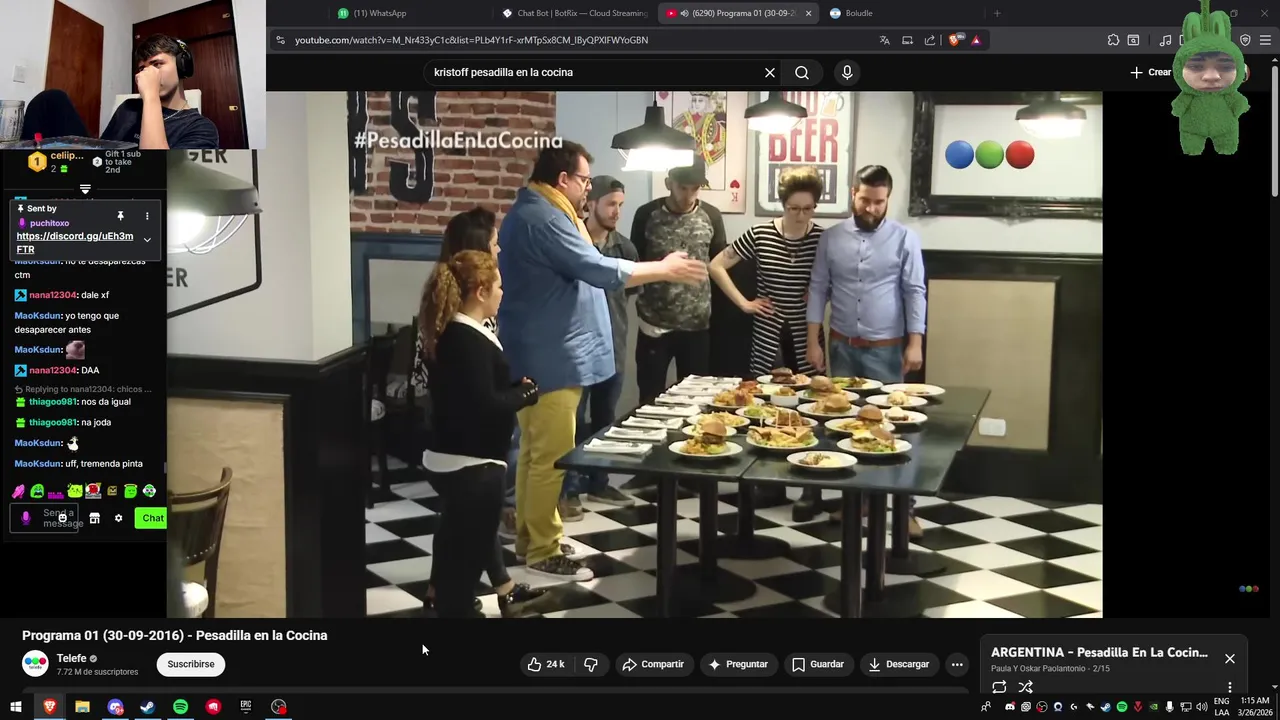Open Brave Rewards triangle icon
This screenshot has width=1280, height=720.
pos(976,40)
